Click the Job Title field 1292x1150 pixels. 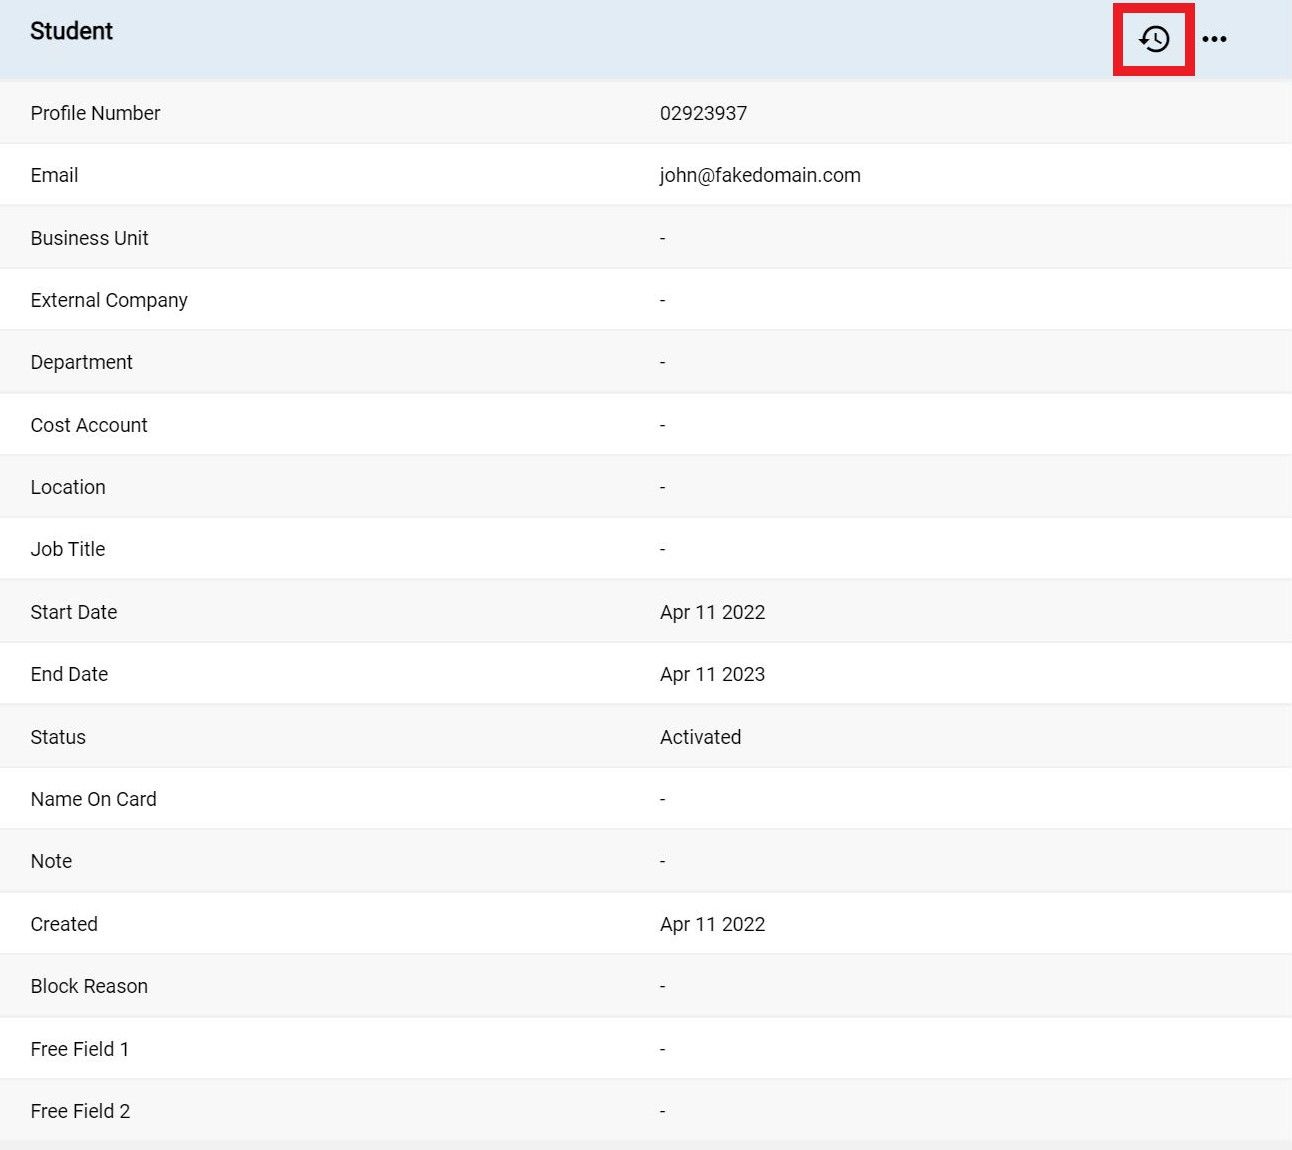[662, 549]
